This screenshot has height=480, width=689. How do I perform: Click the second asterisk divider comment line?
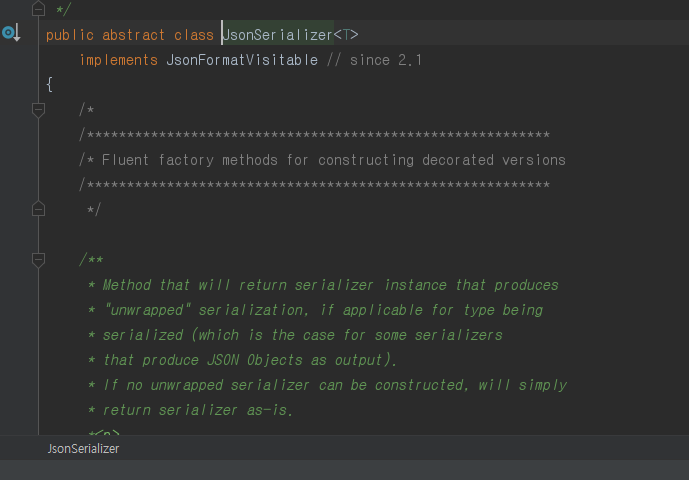pyautogui.click(x=314, y=185)
